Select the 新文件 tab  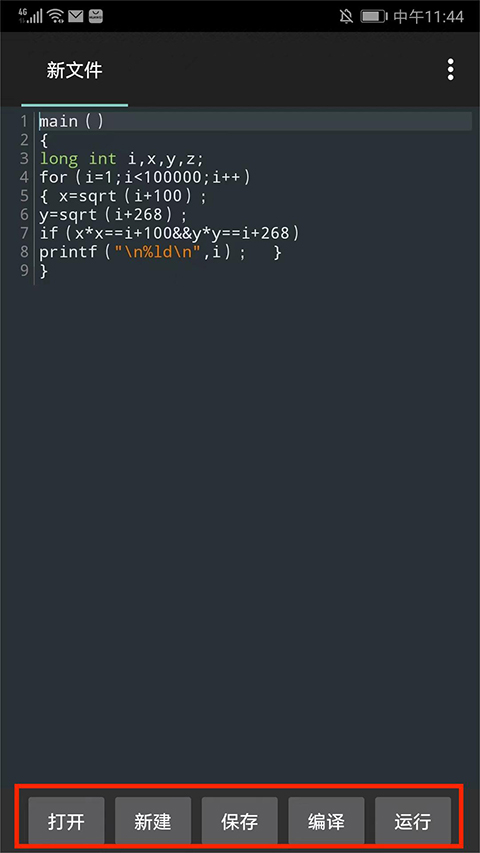tap(75, 70)
